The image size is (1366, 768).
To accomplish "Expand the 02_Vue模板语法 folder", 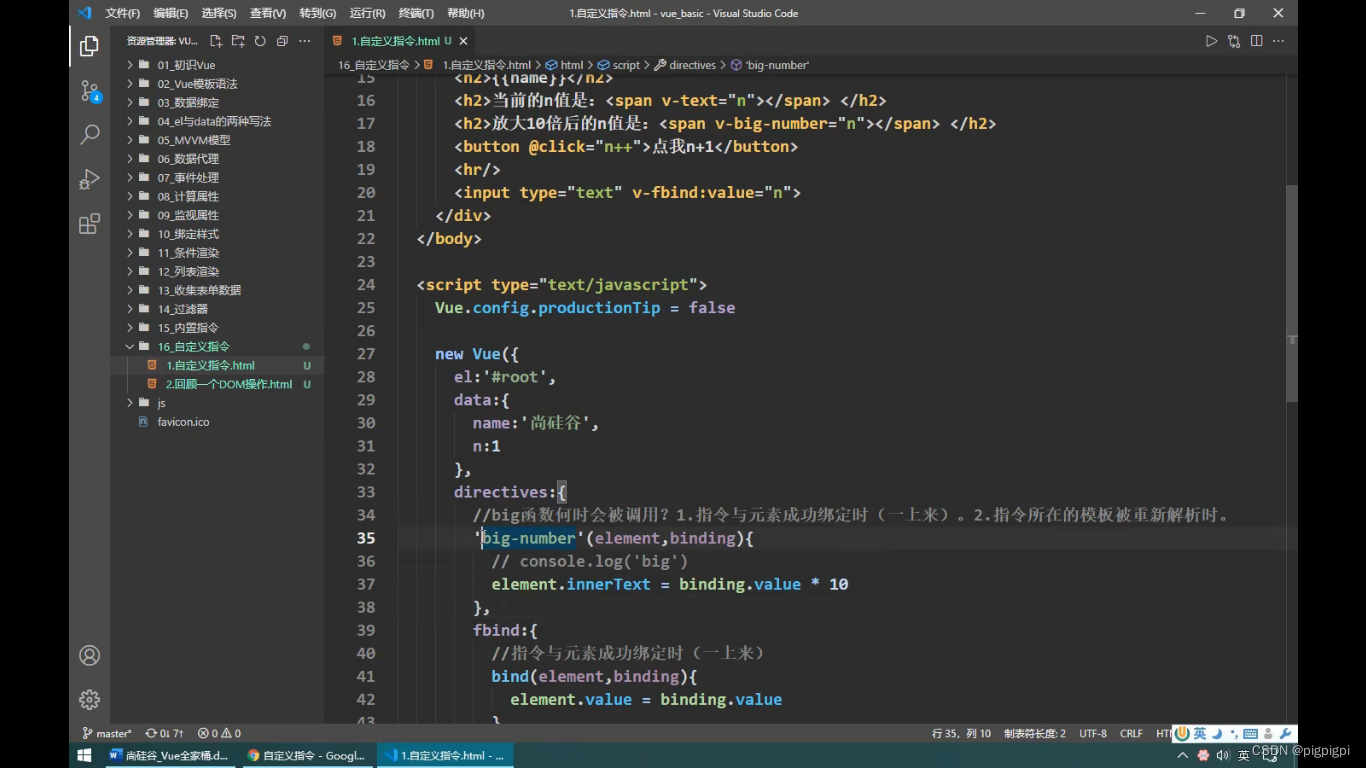I will [215, 84].
